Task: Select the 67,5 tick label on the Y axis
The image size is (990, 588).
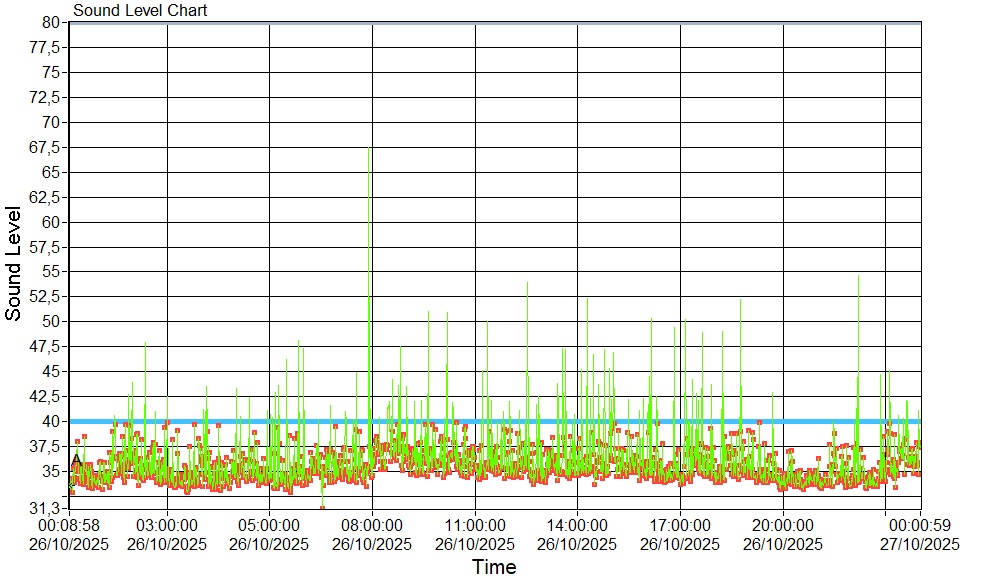Action: (x=46, y=147)
